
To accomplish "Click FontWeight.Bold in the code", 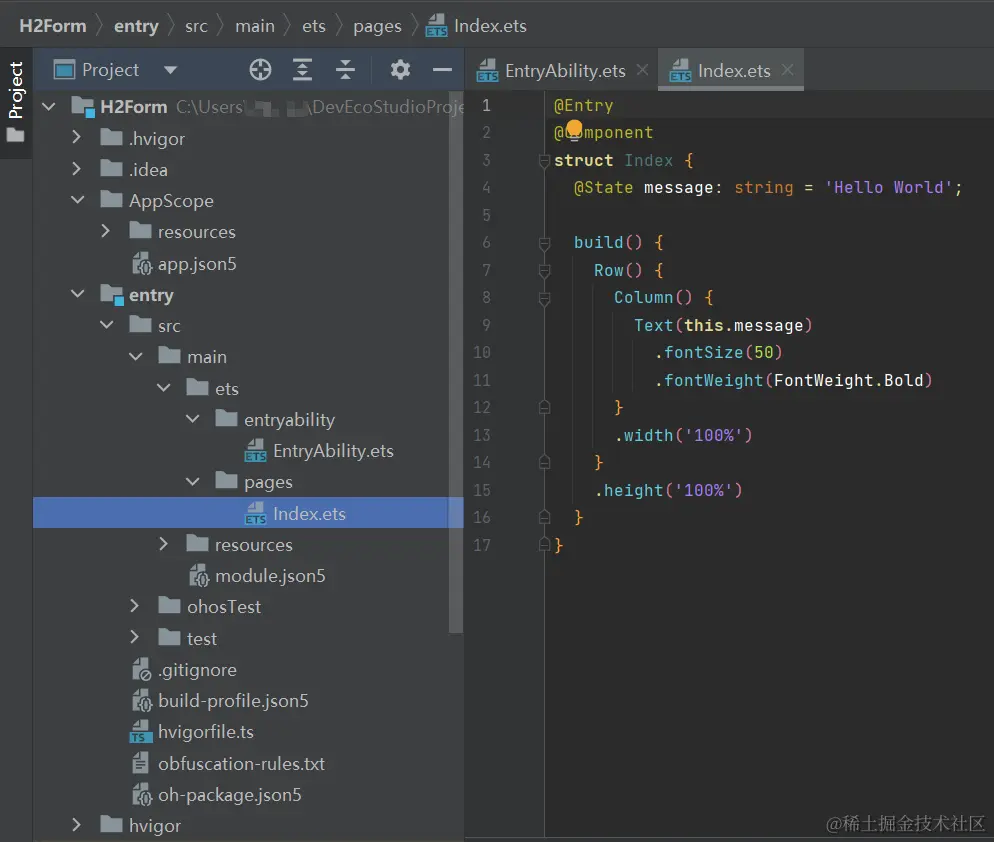I will click(848, 380).
